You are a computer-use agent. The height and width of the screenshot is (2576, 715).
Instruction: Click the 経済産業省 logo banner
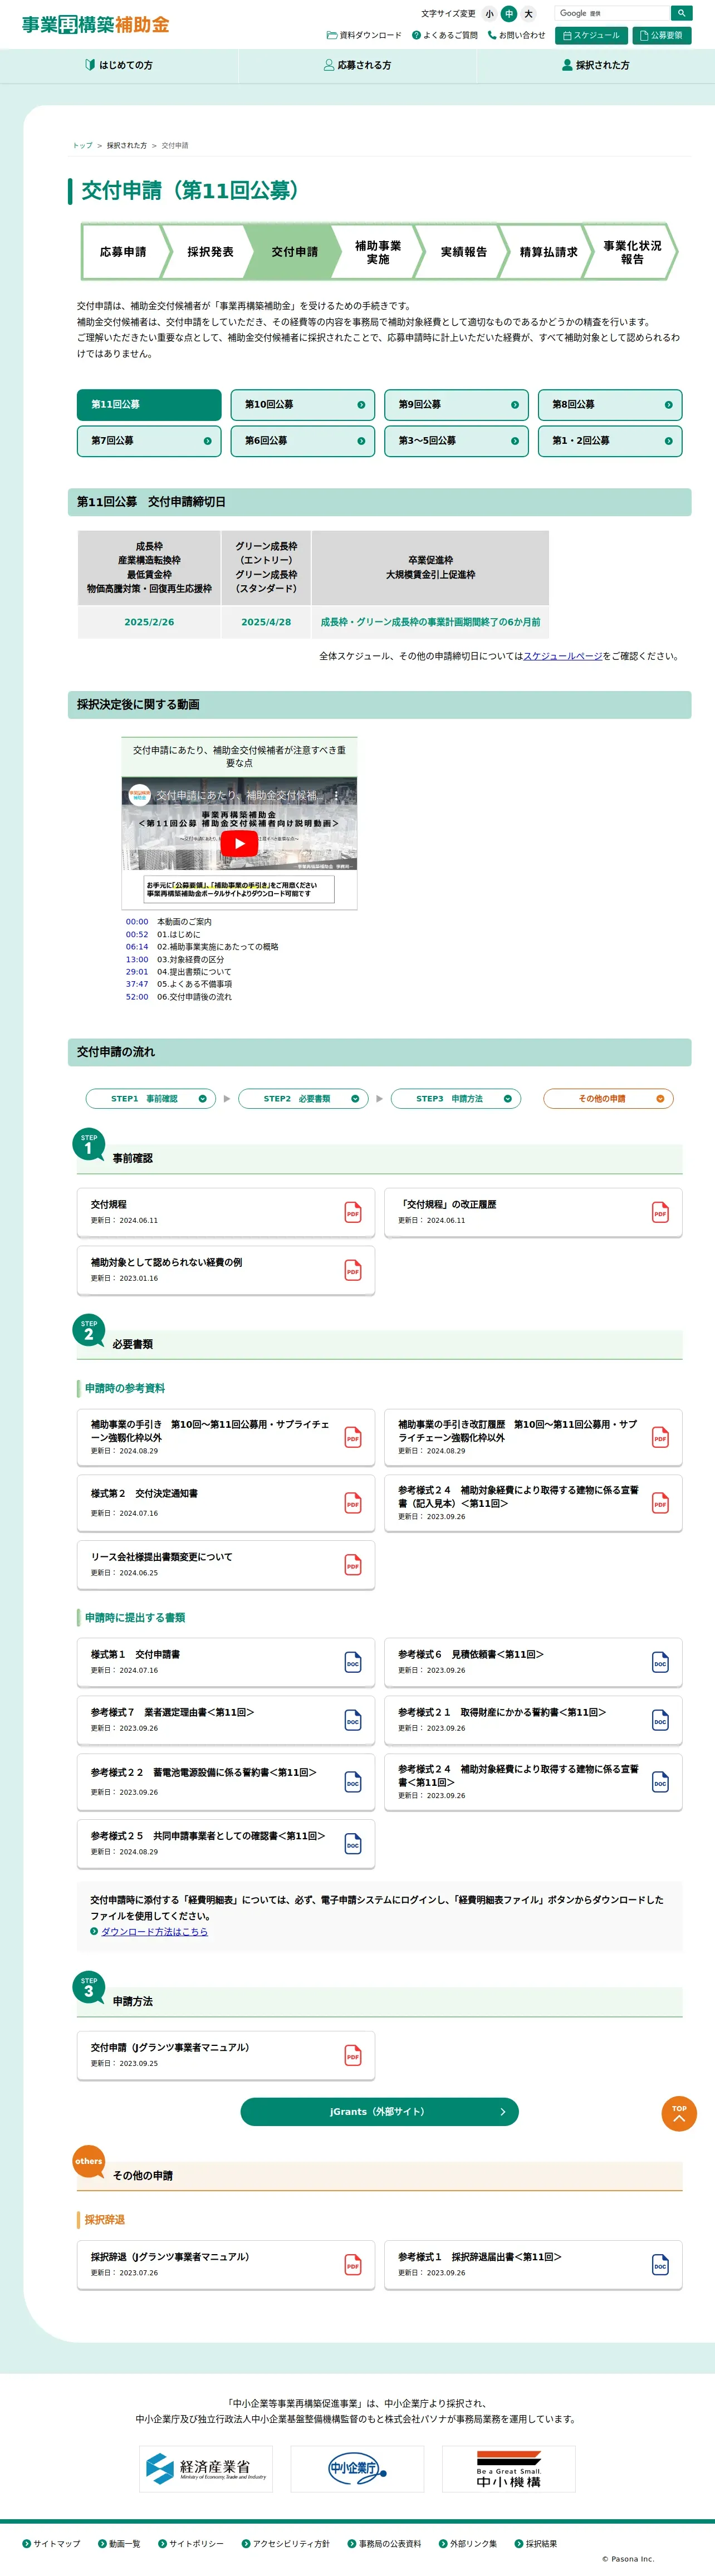206,2469
